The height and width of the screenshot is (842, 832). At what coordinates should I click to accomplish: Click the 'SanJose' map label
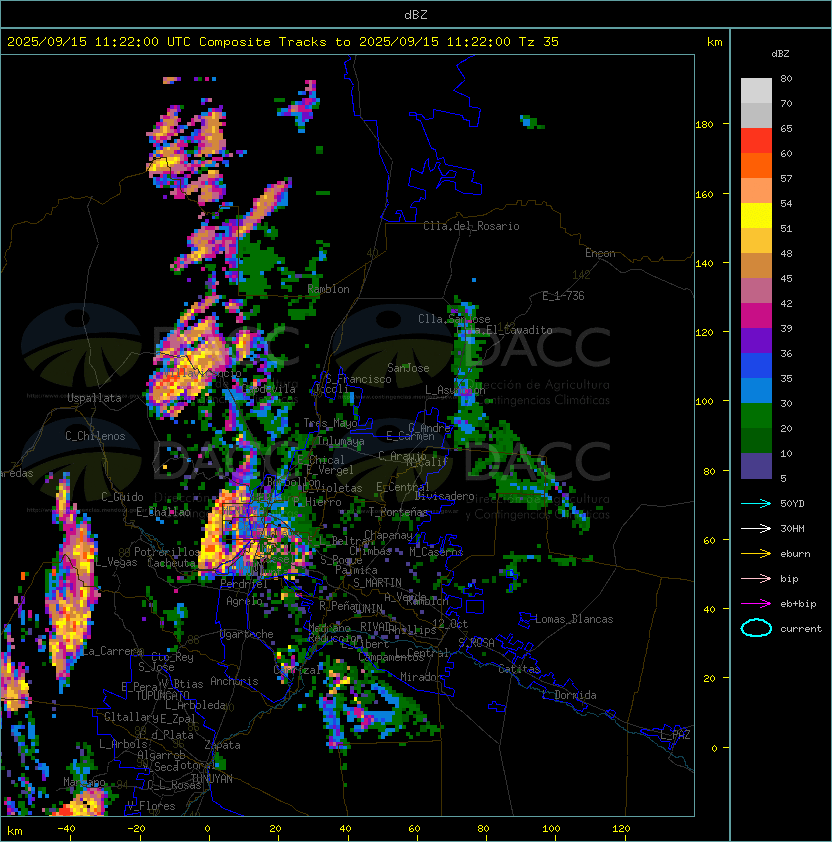tap(408, 368)
